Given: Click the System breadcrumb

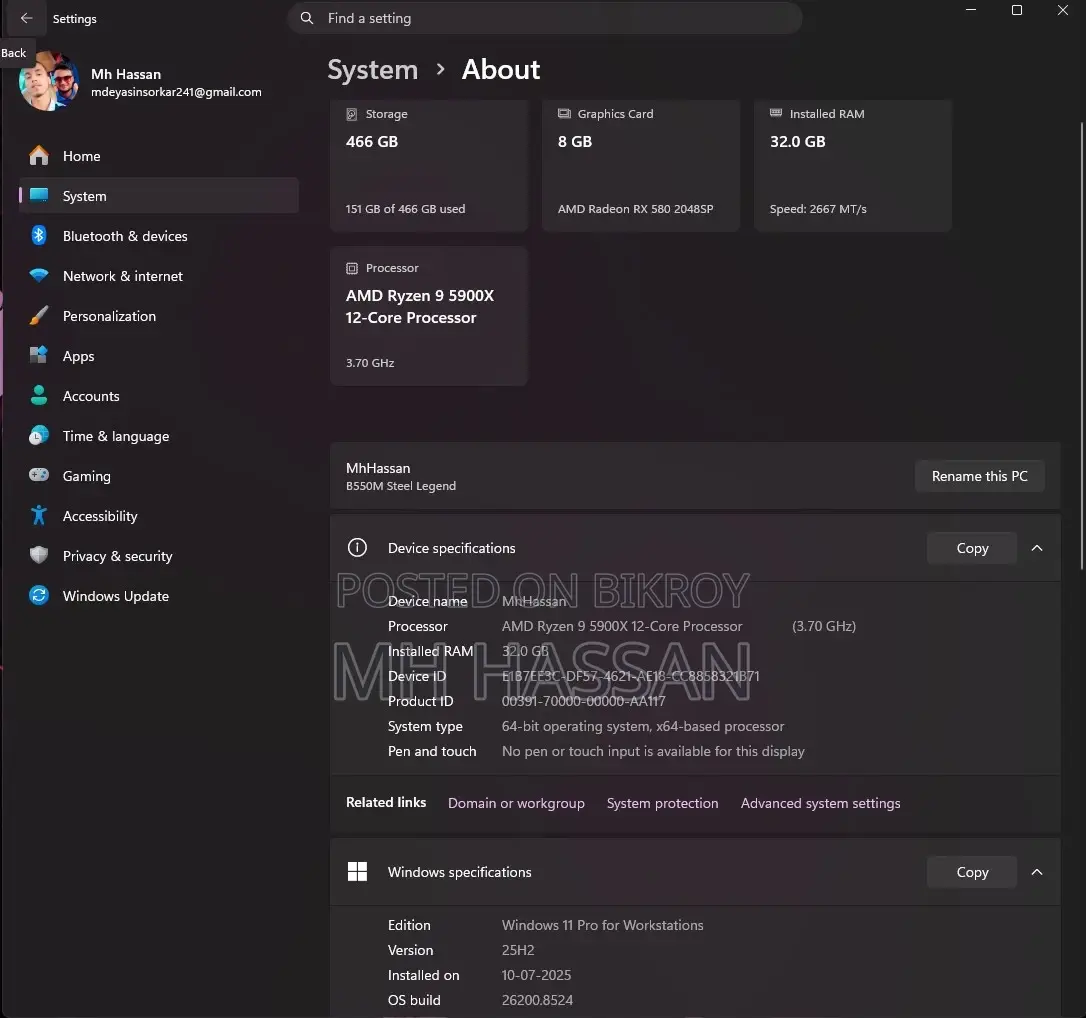Looking at the screenshot, I should coord(373,69).
